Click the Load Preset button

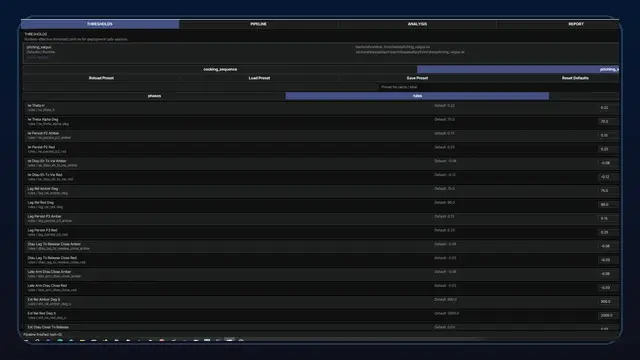(x=259, y=78)
